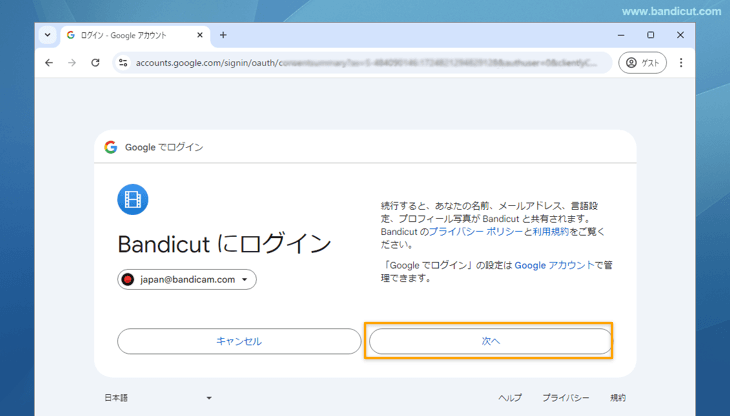Click the Bandicut film app icon
730x416 pixels.
(x=133, y=200)
